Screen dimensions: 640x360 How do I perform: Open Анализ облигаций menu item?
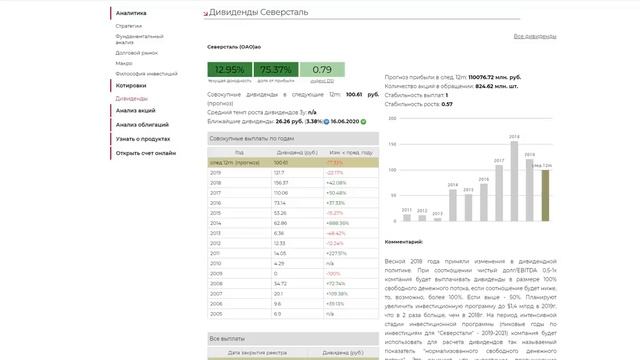pyautogui.click(x=142, y=125)
